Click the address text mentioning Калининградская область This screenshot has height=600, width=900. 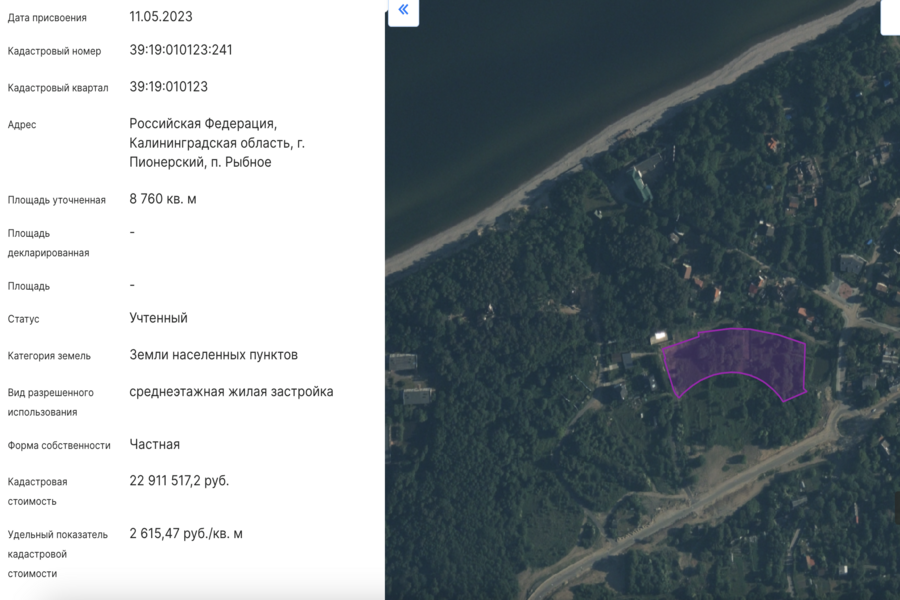click(217, 143)
